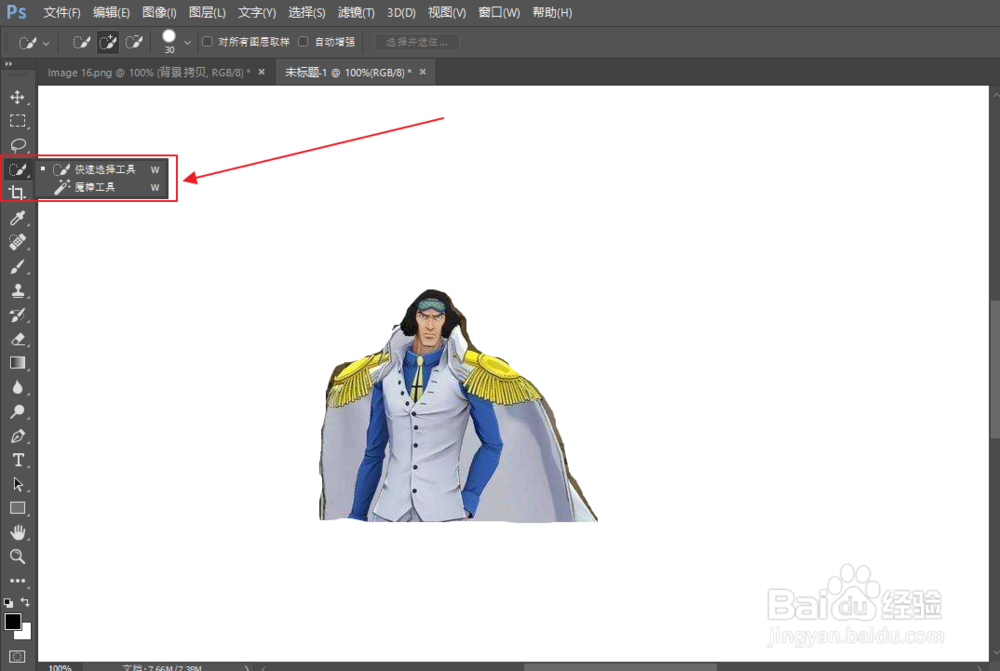Viewport: 1000px width, 671px height.
Task: Swap foreground and background colors
Action: [25, 601]
